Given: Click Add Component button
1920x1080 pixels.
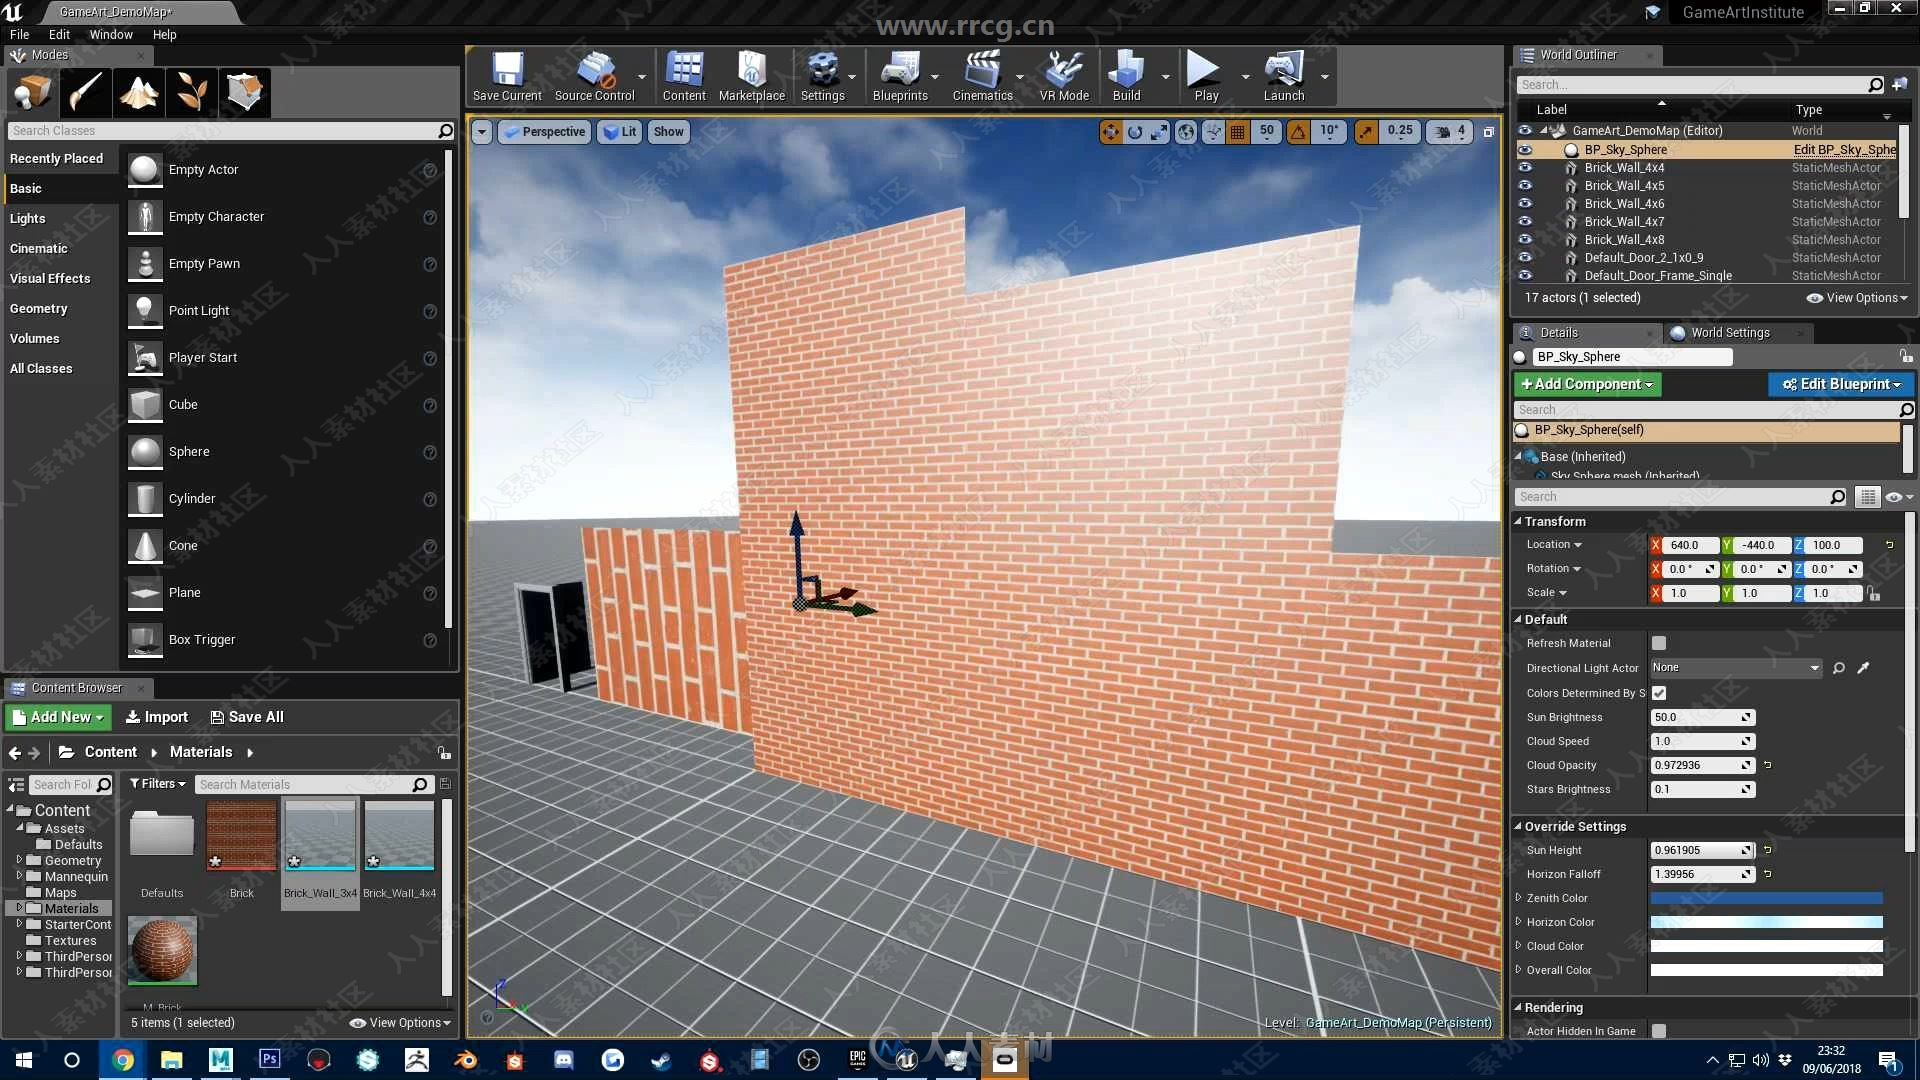Looking at the screenshot, I should click(1585, 384).
